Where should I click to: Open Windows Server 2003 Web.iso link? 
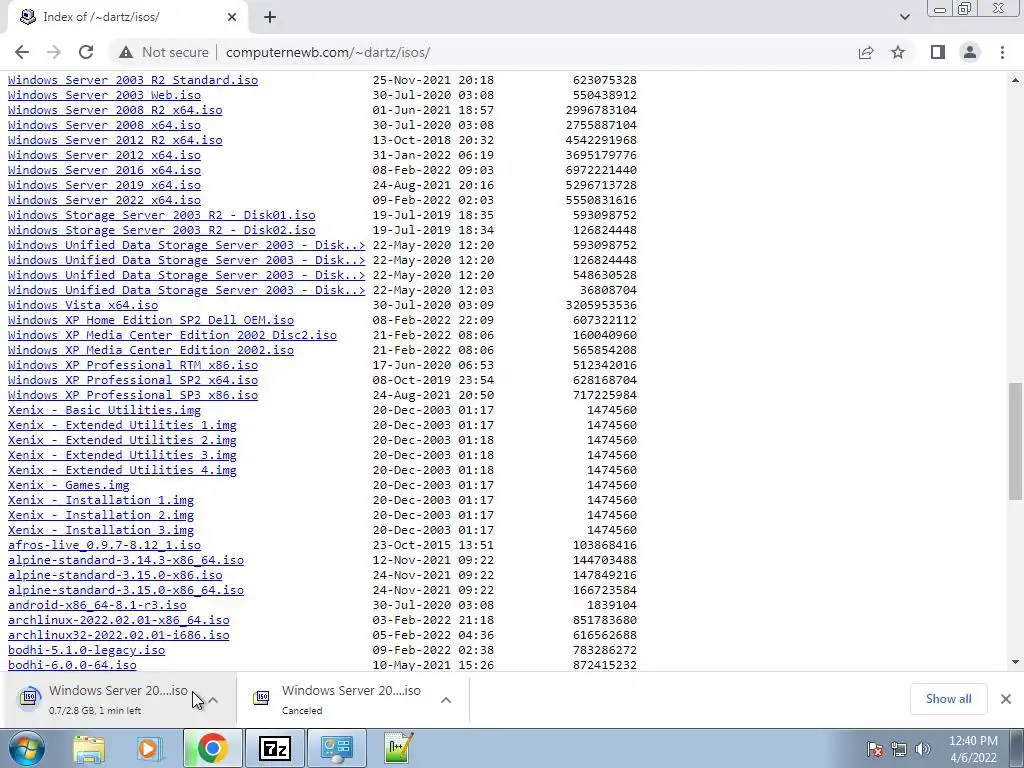104,95
